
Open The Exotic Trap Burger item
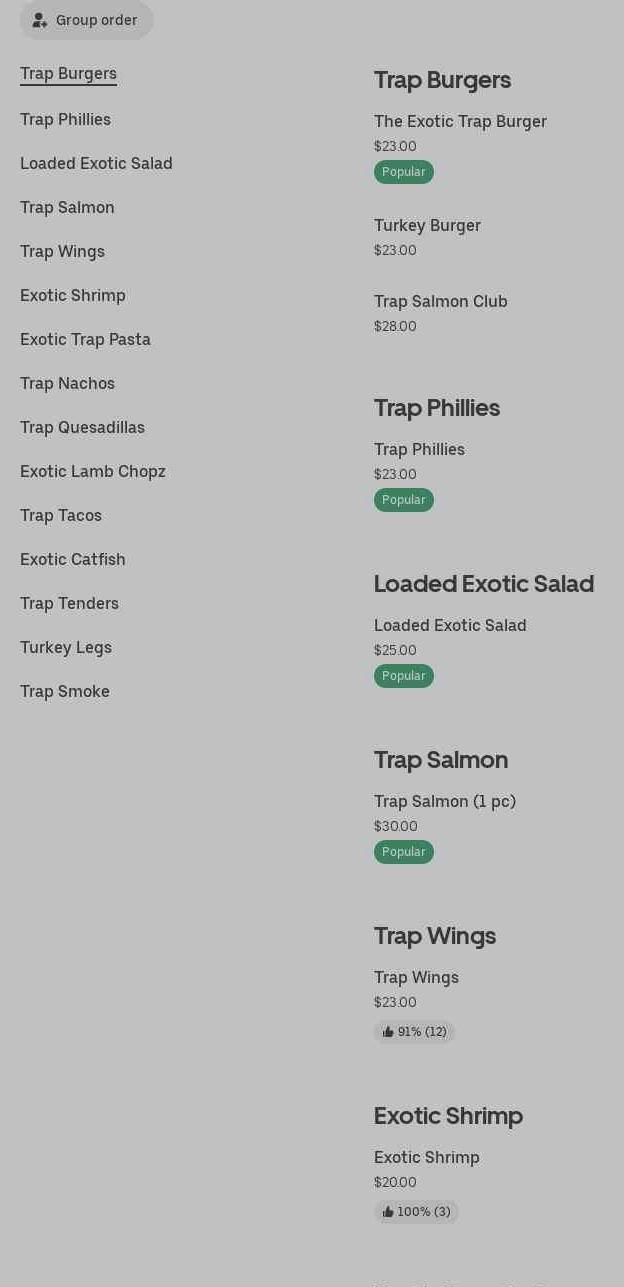pos(460,122)
